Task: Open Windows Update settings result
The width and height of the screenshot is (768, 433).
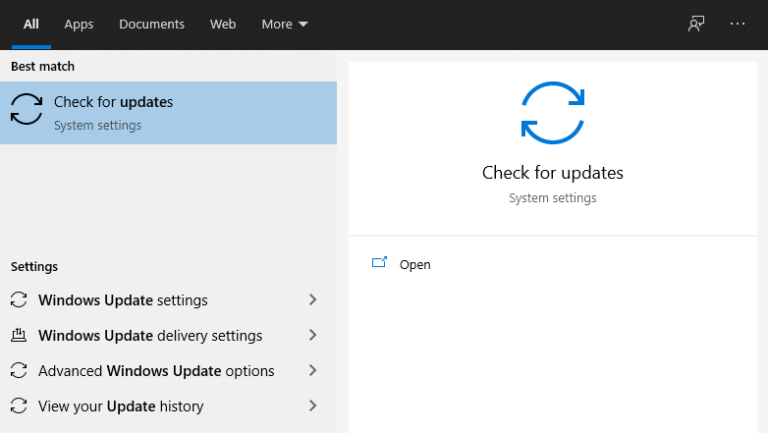Action: (168, 300)
